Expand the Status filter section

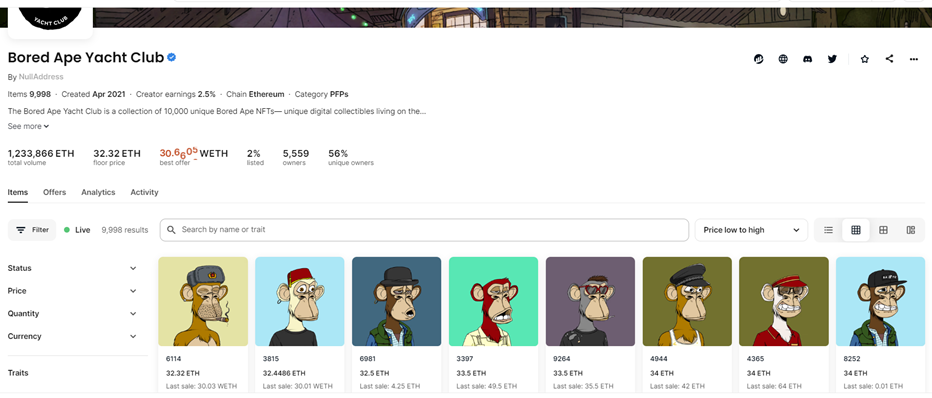pyautogui.click(x=73, y=269)
